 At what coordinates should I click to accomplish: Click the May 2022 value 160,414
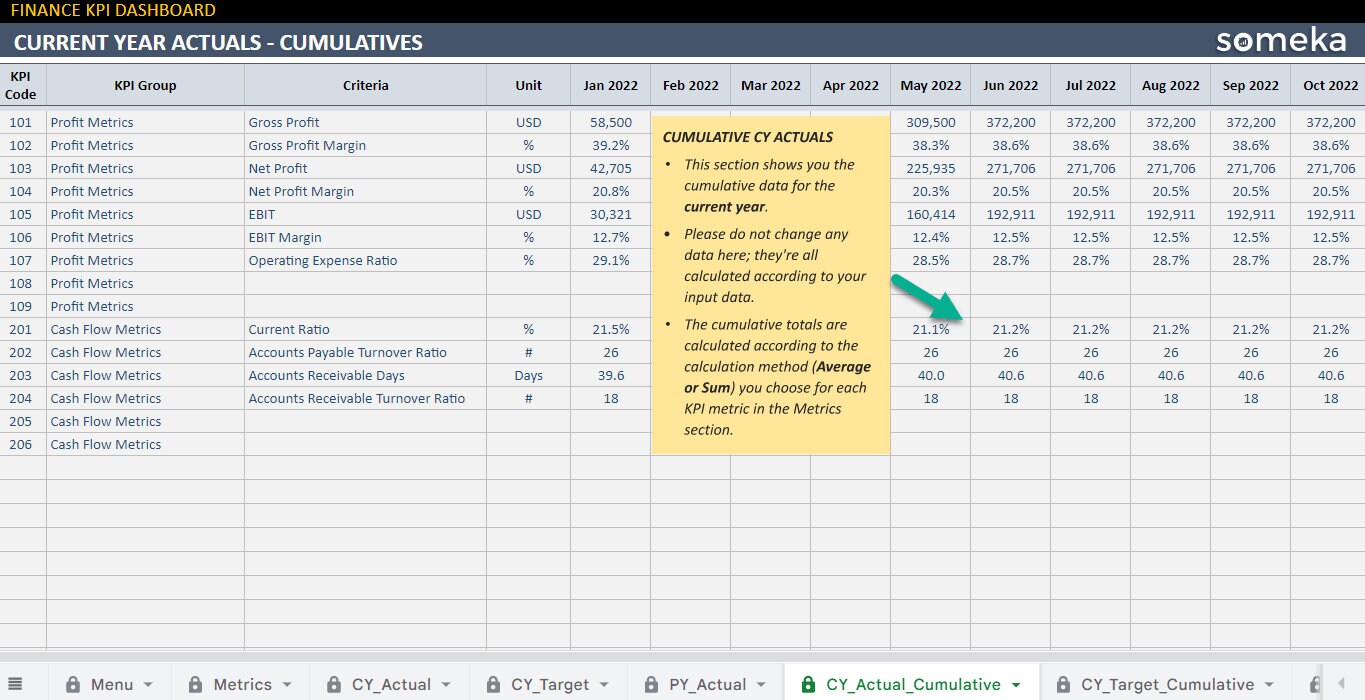[x=930, y=214]
